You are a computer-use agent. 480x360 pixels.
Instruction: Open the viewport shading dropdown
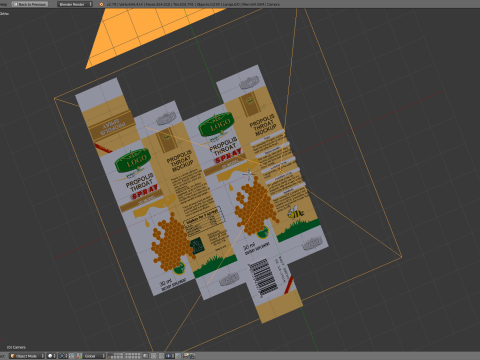[51, 356]
